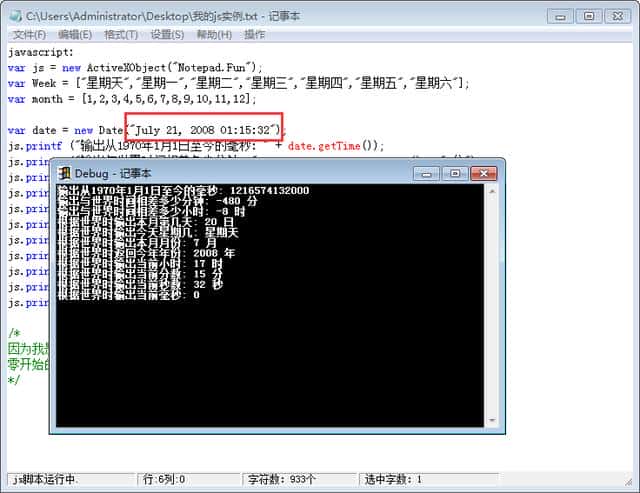
Task: Click the Debug window title icon
Action: pyautogui.click(x=64, y=173)
